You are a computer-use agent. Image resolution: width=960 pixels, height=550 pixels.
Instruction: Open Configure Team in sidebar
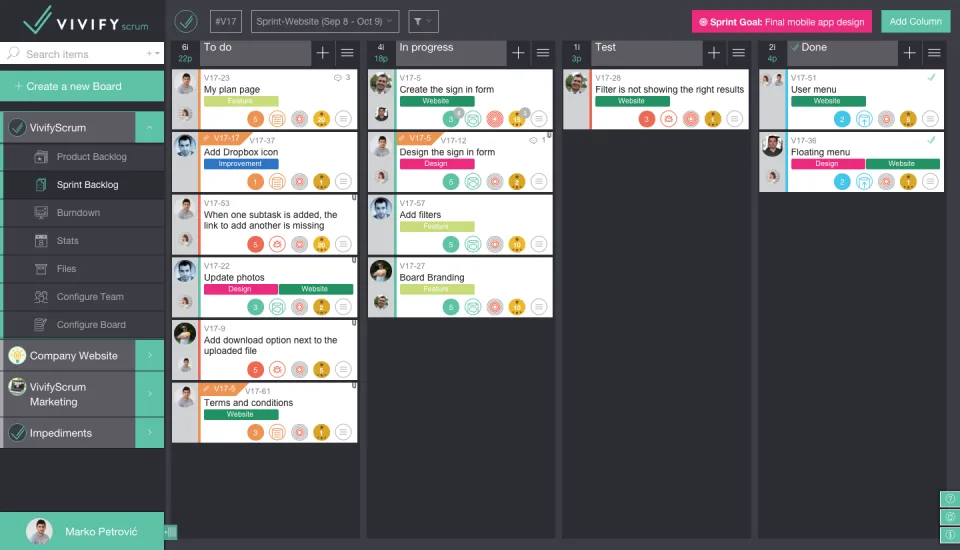84,296
